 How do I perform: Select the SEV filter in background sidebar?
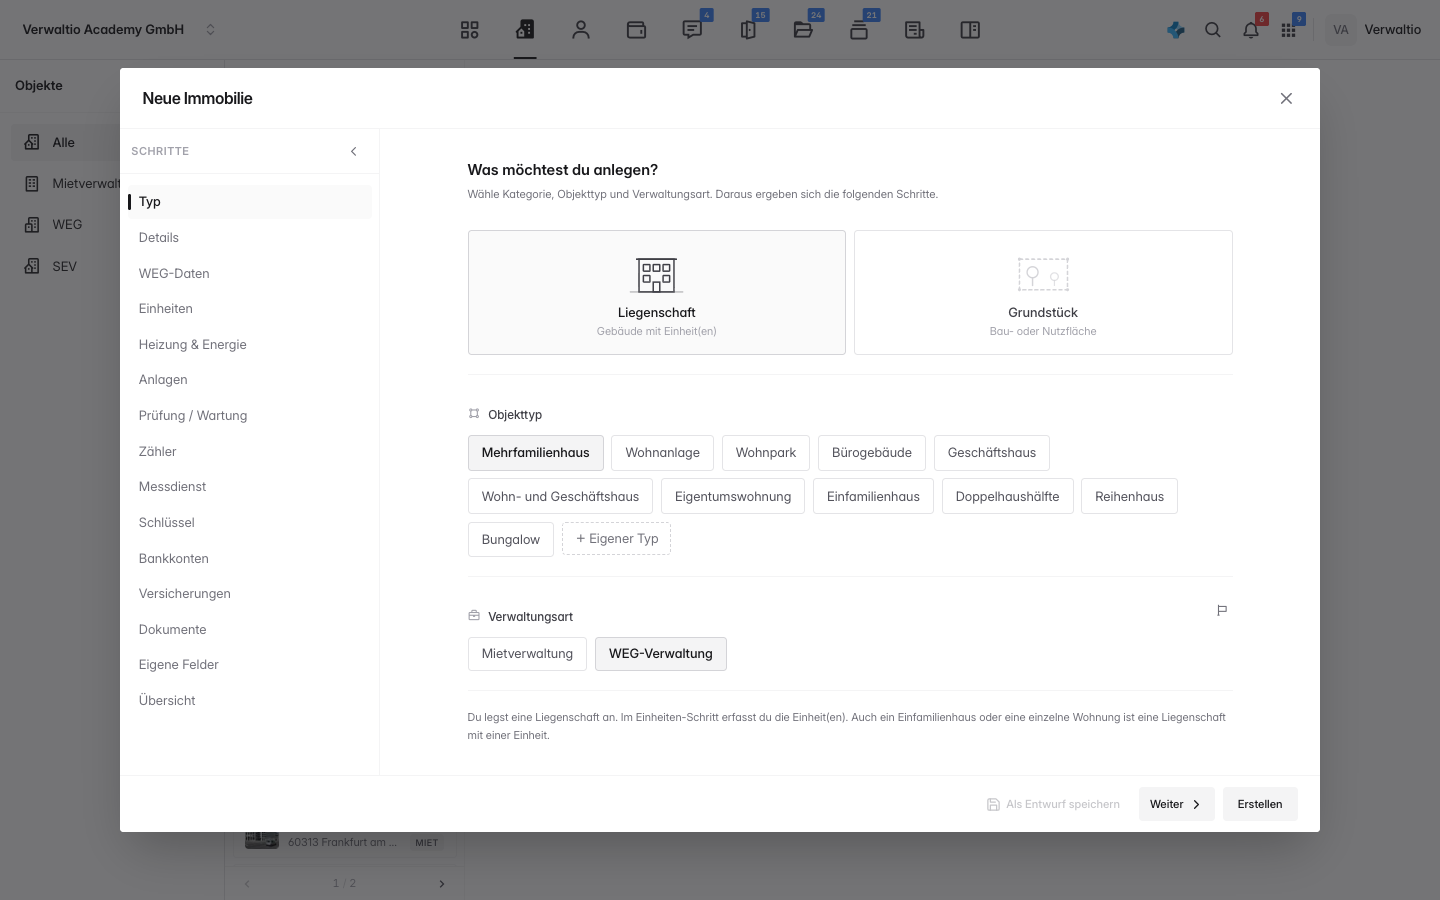pyautogui.click(x=66, y=266)
